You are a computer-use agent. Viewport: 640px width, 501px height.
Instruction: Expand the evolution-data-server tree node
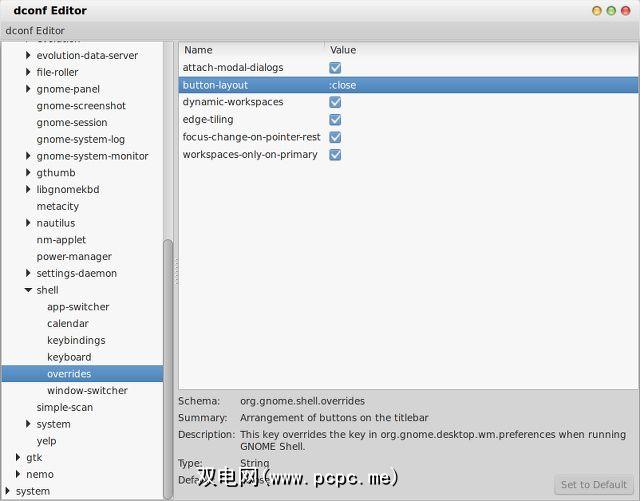(x=28, y=55)
